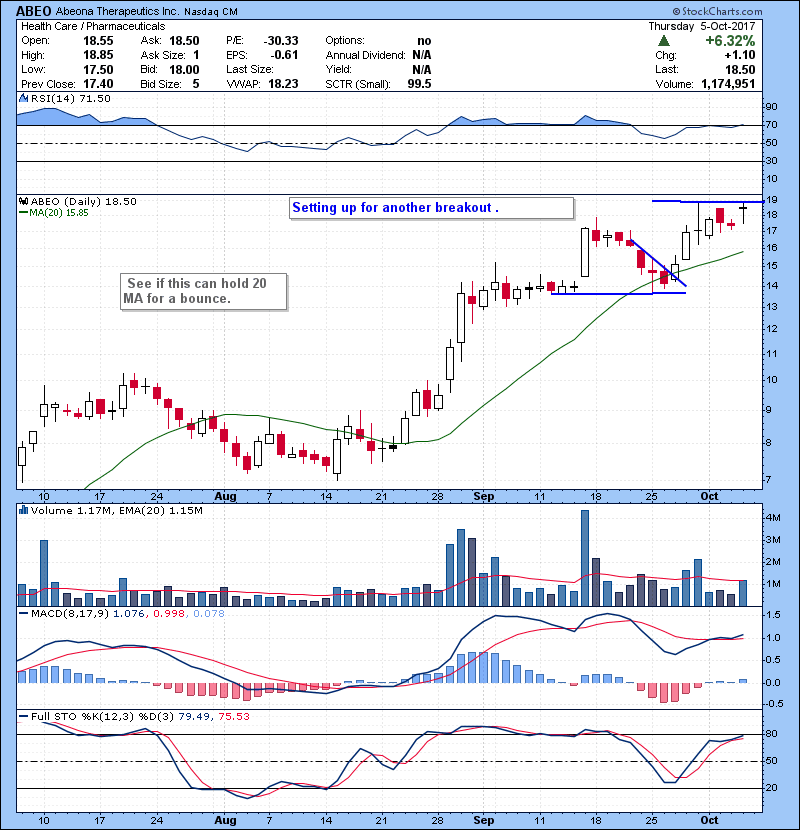
Task: Click the ABEO (Daily) 18.50 chart label
Action: click(x=84, y=201)
